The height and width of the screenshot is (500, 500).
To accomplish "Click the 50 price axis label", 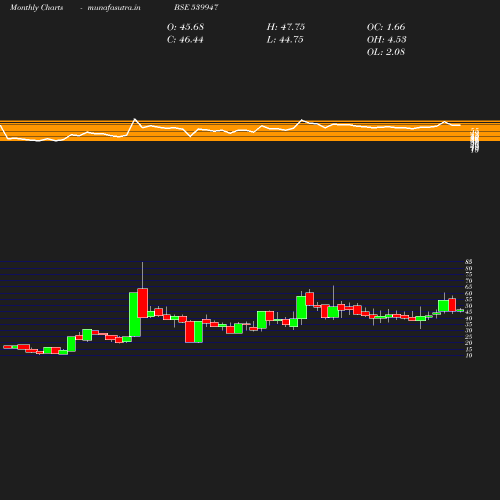I will pyautogui.click(x=469, y=306).
